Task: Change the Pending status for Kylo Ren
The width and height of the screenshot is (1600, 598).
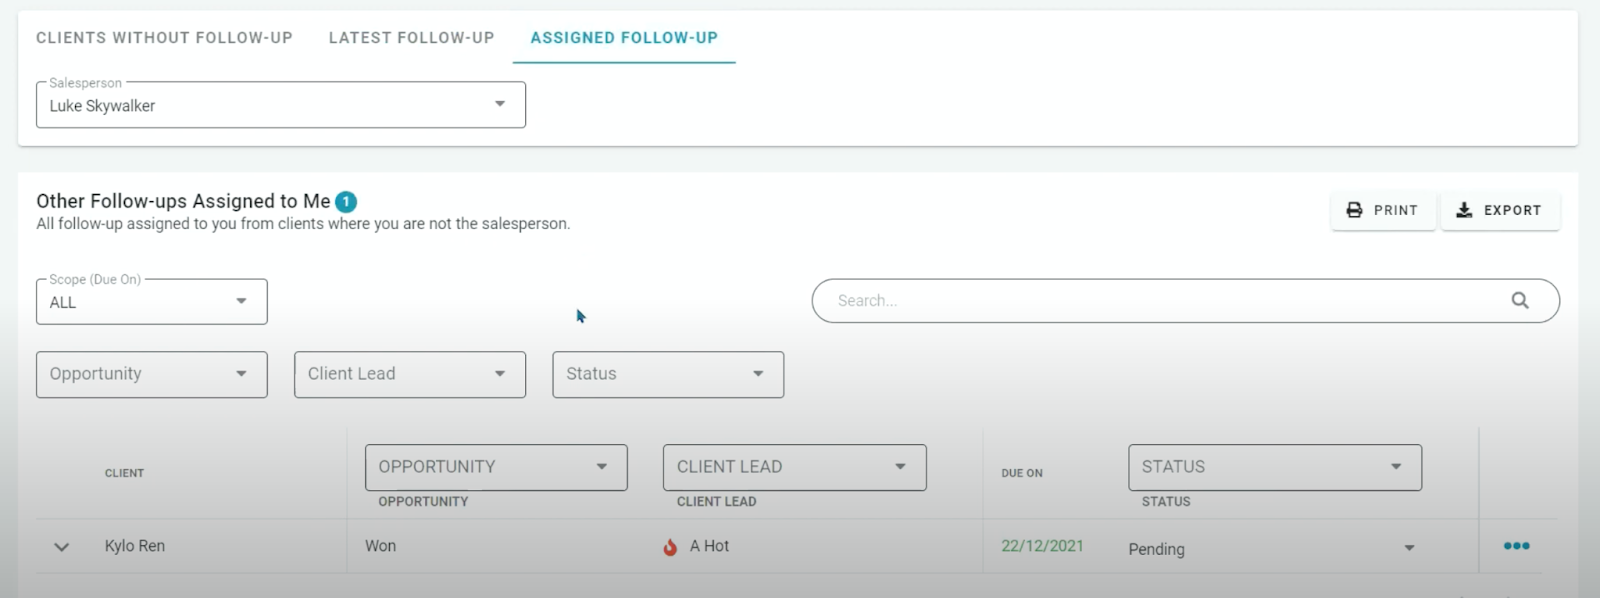Action: 1270,548
